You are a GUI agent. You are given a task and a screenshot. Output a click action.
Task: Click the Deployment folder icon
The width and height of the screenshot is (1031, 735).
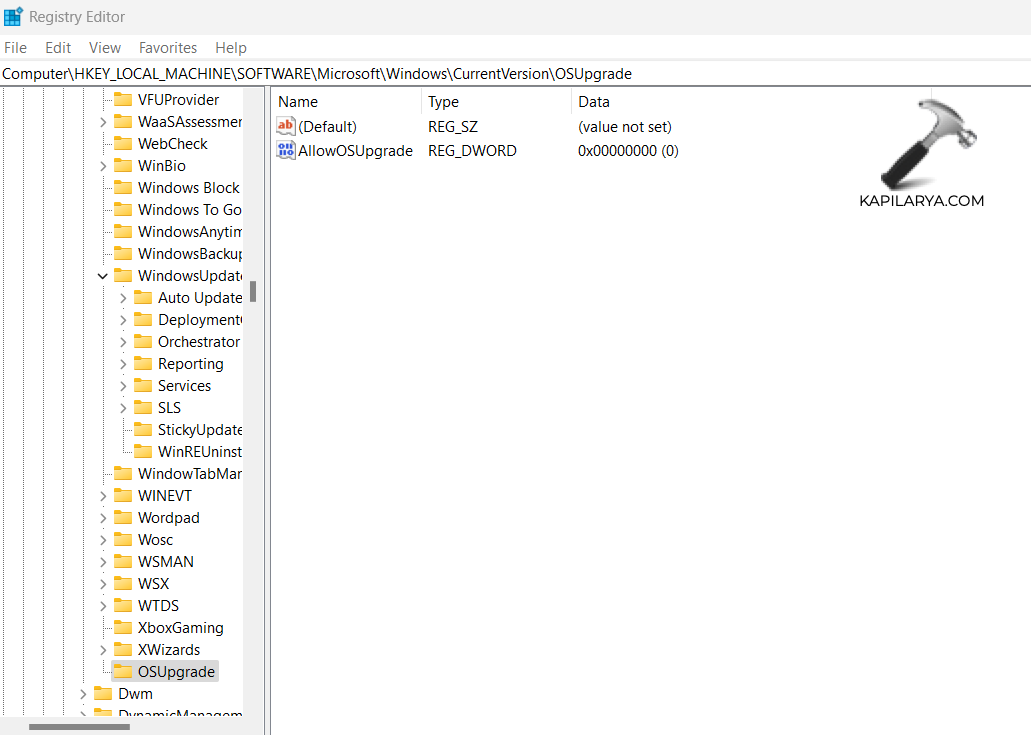pyautogui.click(x=143, y=320)
